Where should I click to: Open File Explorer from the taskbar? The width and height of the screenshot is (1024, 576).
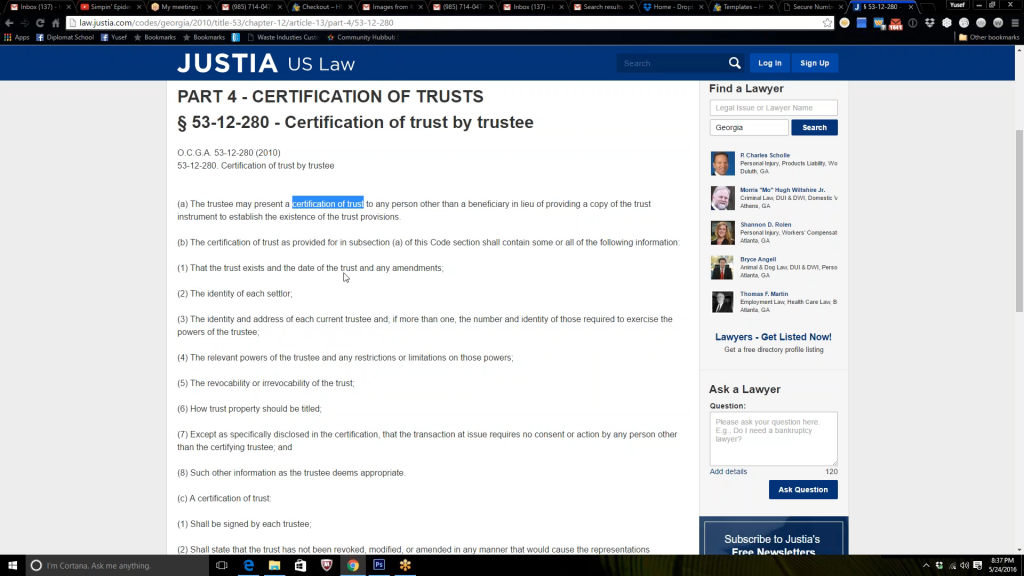(x=274, y=565)
